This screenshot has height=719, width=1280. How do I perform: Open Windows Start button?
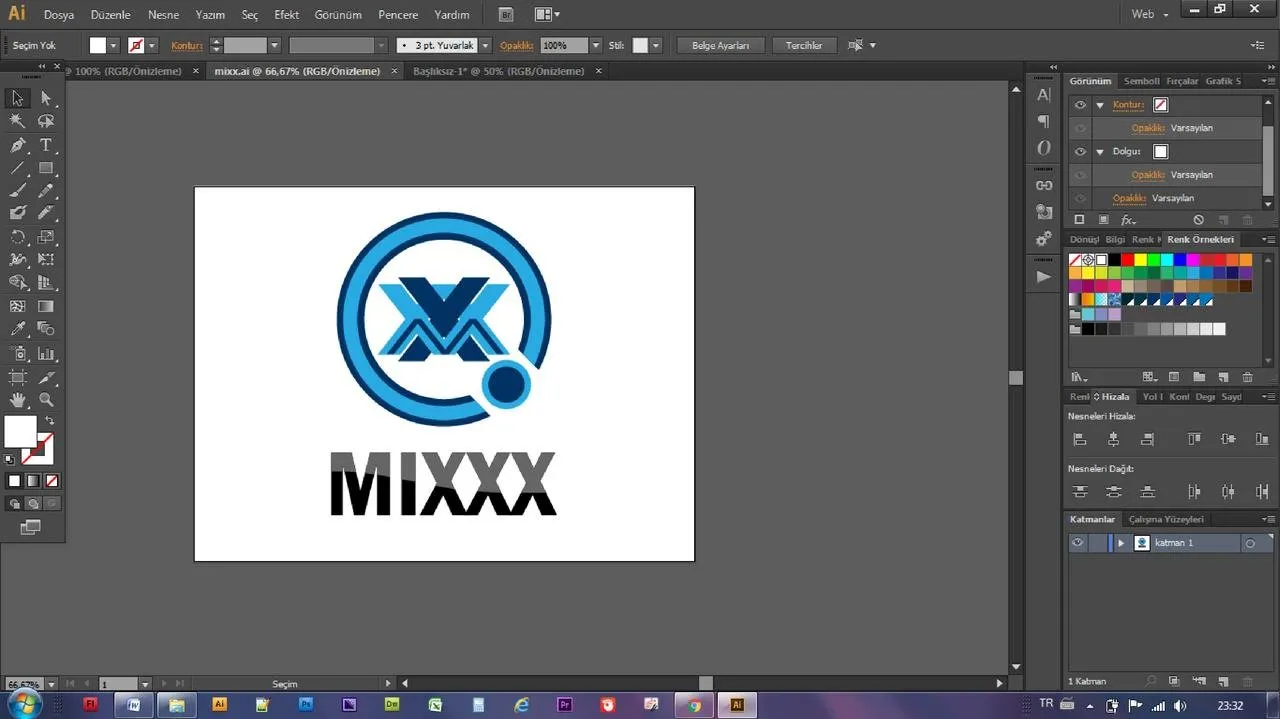pos(24,704)
